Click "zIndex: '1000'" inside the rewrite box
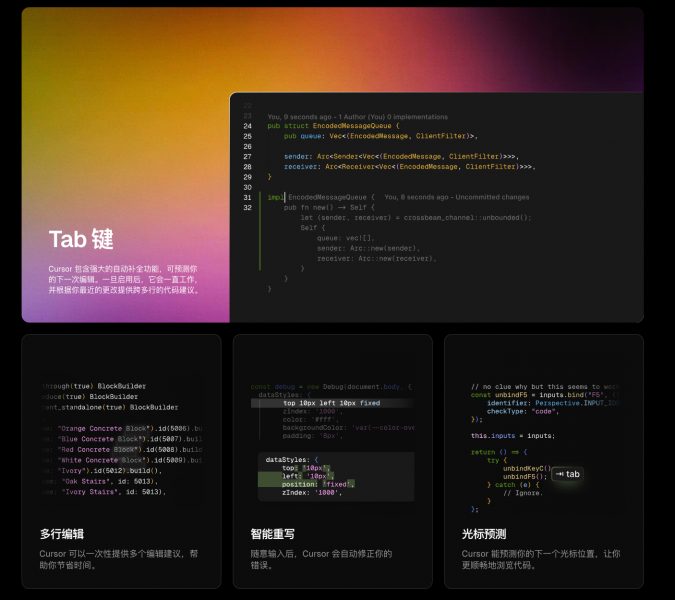This screenshot has height=600, width=675. (x=312, y=492)
